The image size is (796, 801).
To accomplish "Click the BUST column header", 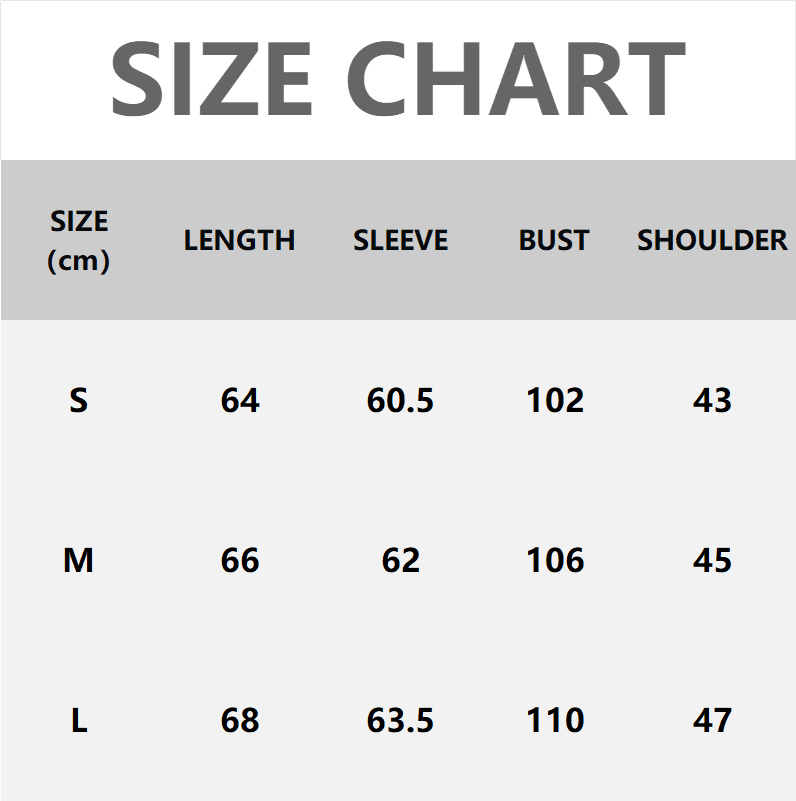I will (554, 240).
